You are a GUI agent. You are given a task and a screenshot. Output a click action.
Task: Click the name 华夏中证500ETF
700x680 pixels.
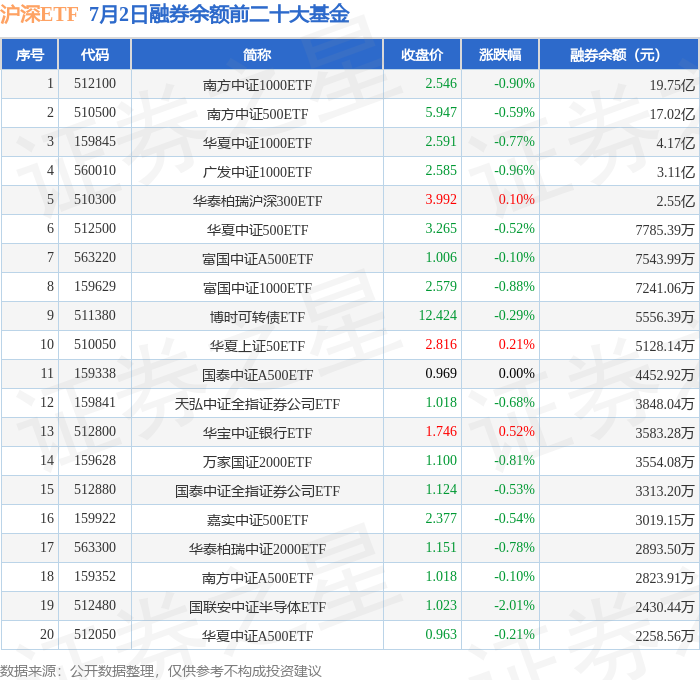(257, 230)
